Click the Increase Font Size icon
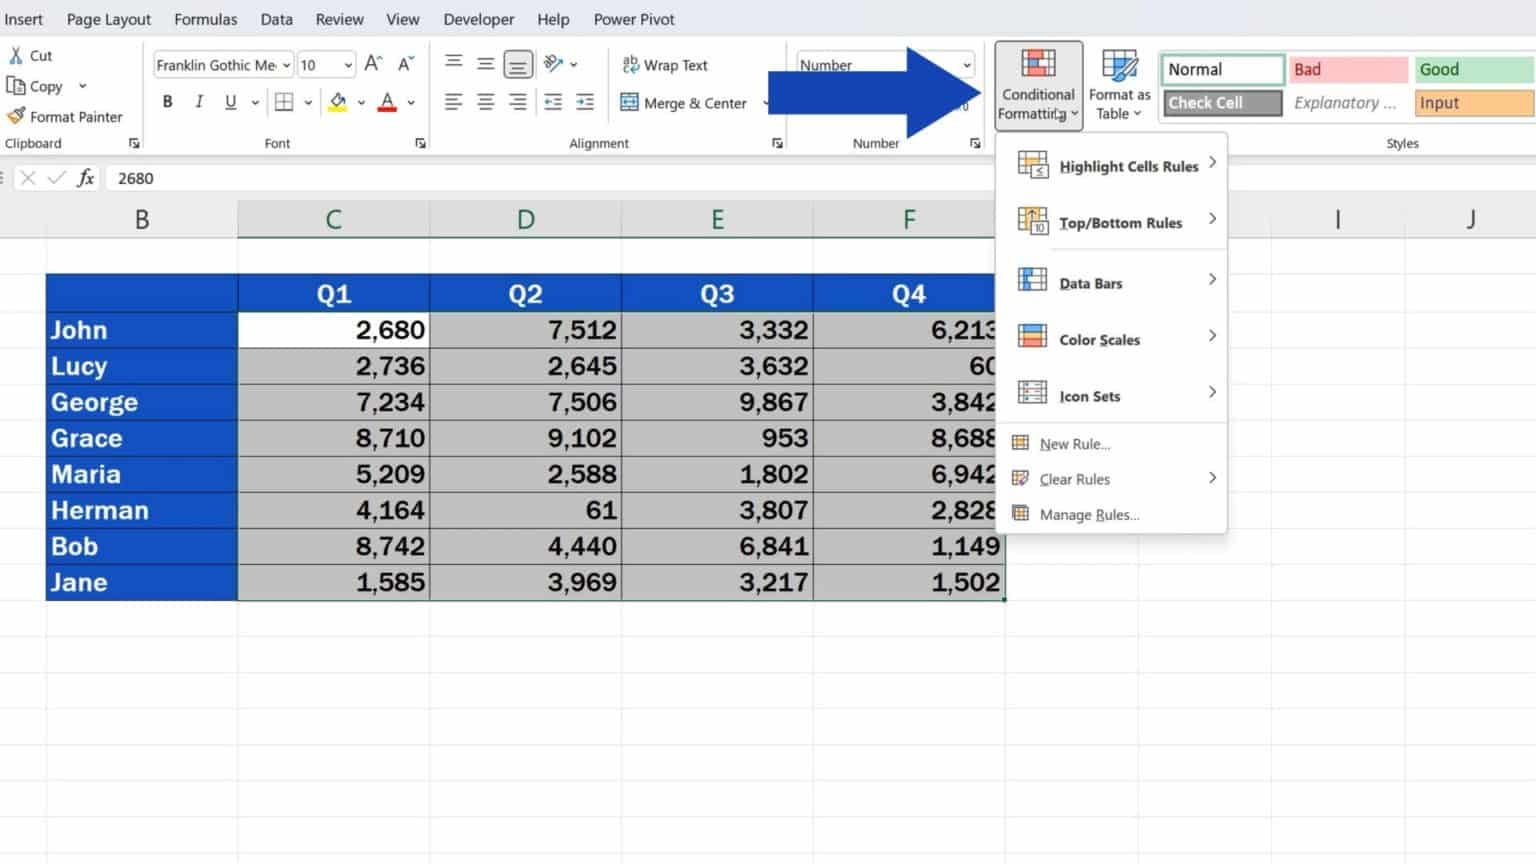Screen dimensions: 1536x864 click(x=372, y=63)
